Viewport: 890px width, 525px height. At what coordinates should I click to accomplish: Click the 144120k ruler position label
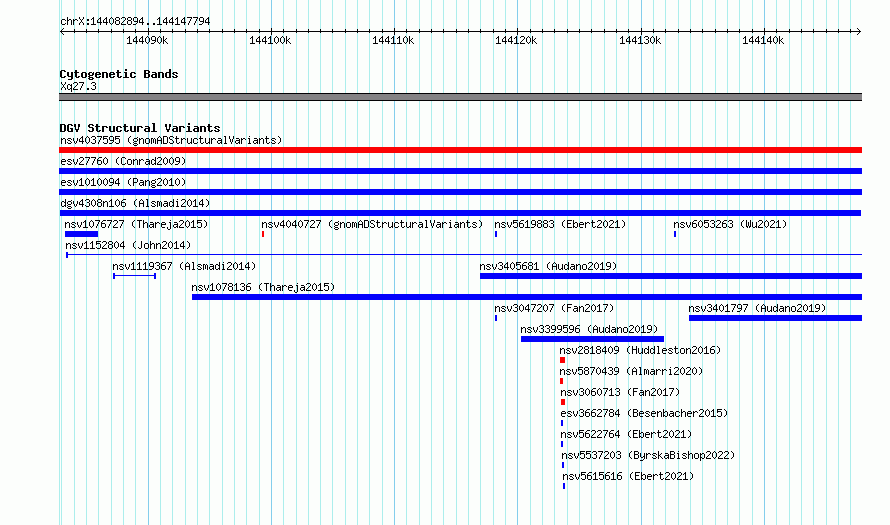tap(516, 41)
